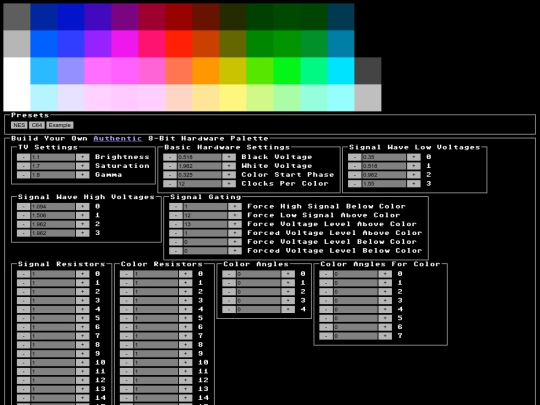Pick the pale yellow palette swatch
The height and width of the screenshot is (405, 540).
[233, 97]
